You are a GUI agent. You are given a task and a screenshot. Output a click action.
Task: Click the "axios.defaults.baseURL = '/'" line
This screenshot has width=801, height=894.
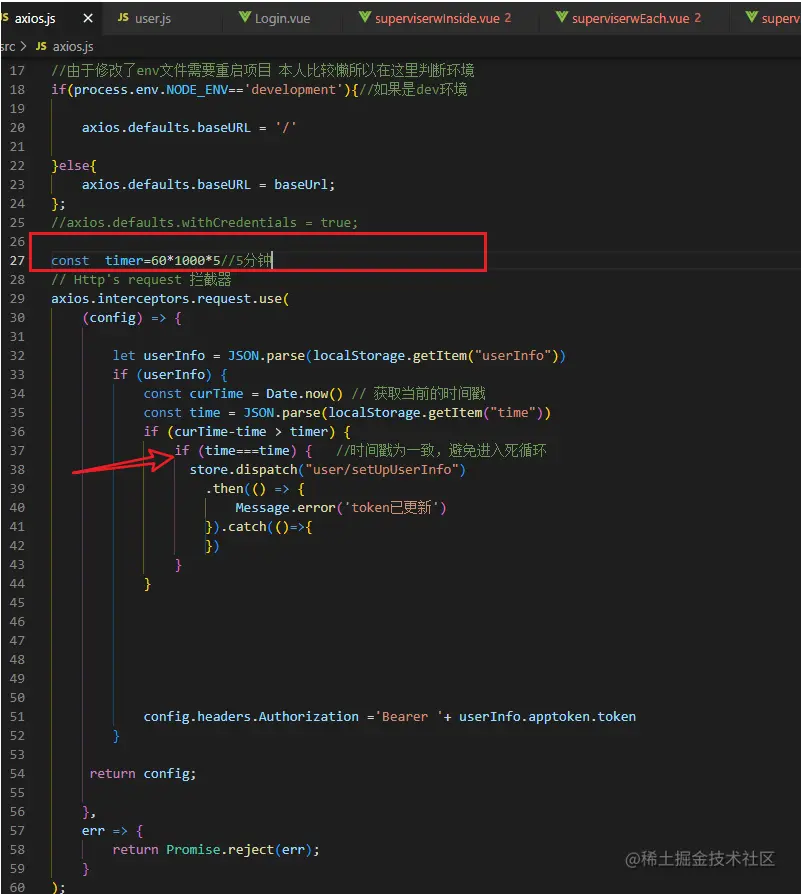(189, 128)
